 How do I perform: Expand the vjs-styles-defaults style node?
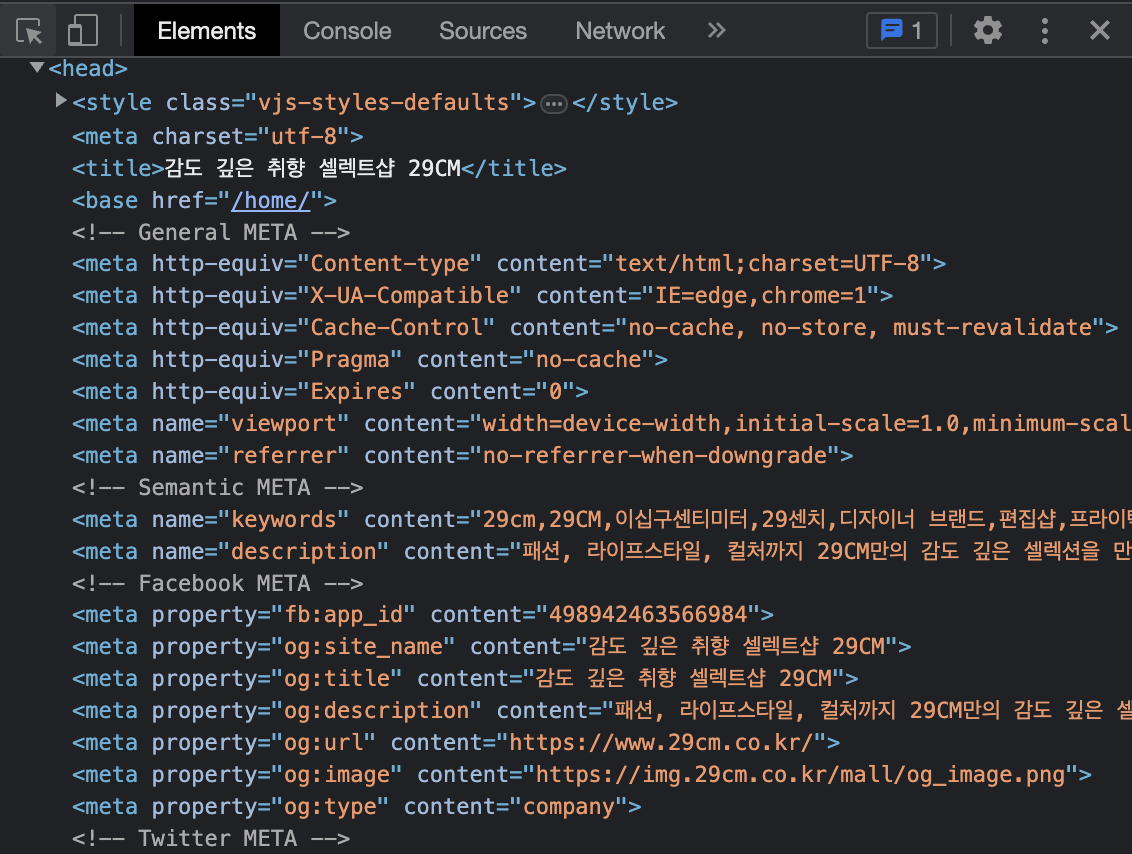pyautogui.click(x=61, y=100)
